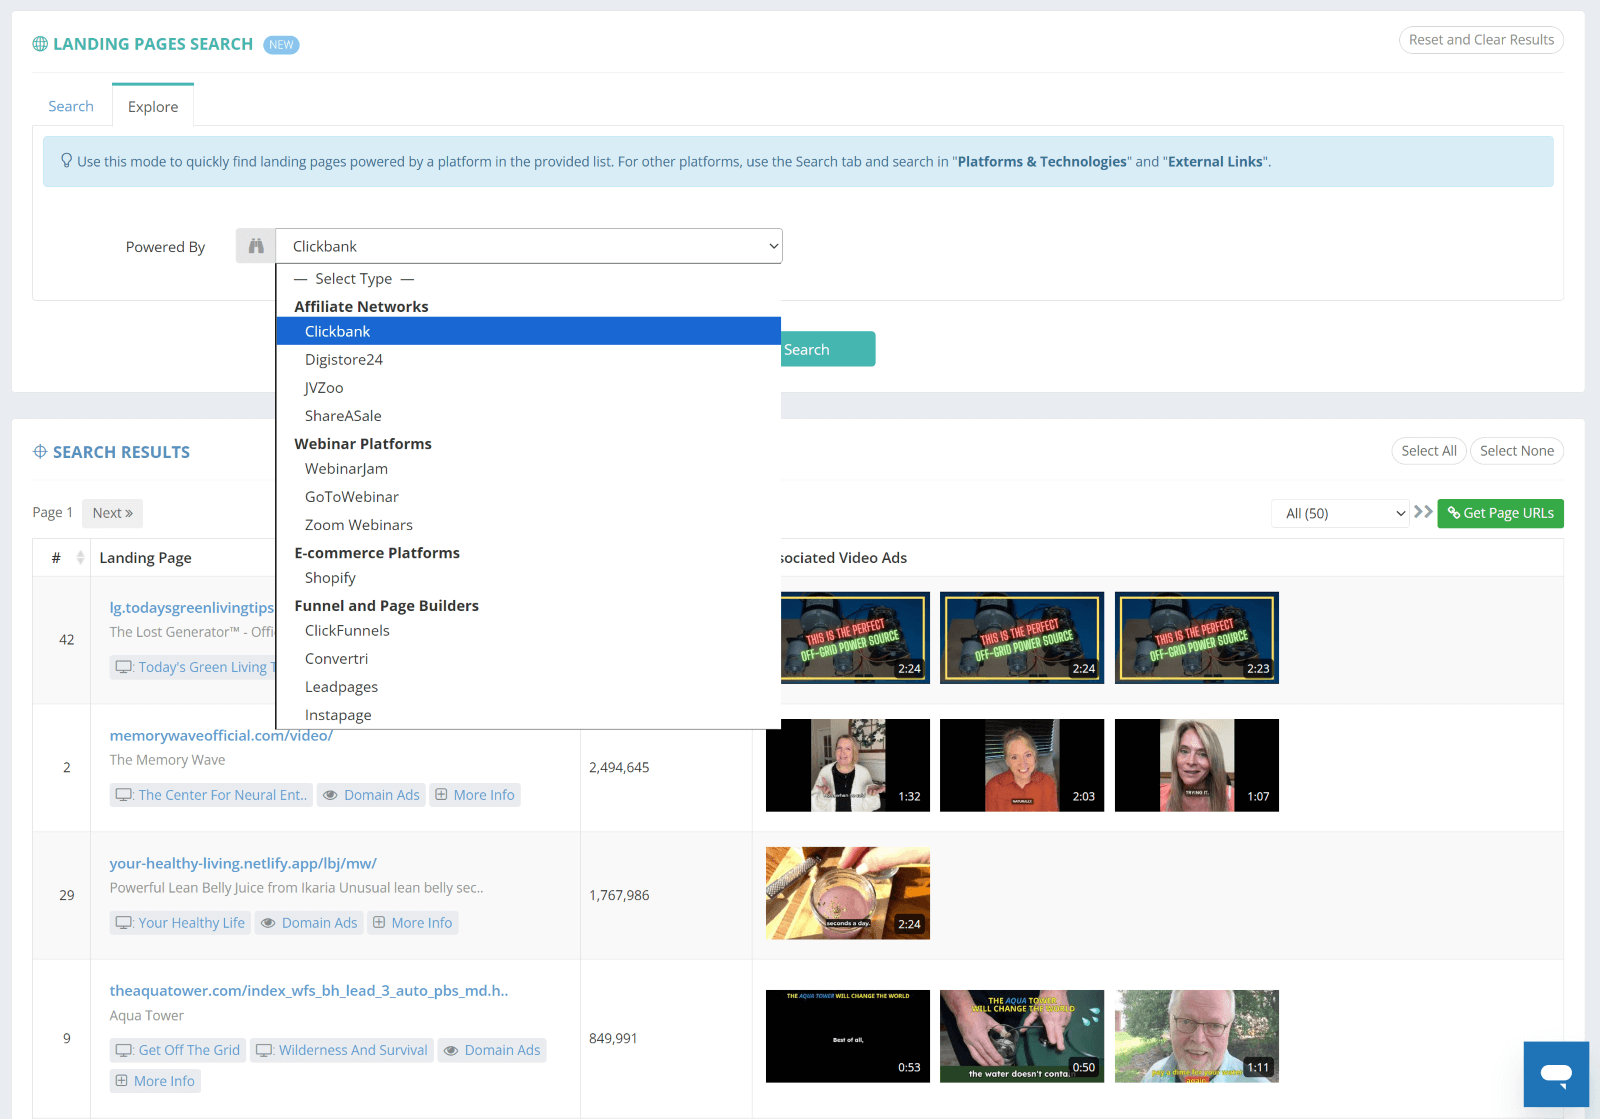Open lg.todaysgreenlivingtips landing page link
This screenshot has width=1600, height=1119.
pyautogui.click(x=192, y=608)
